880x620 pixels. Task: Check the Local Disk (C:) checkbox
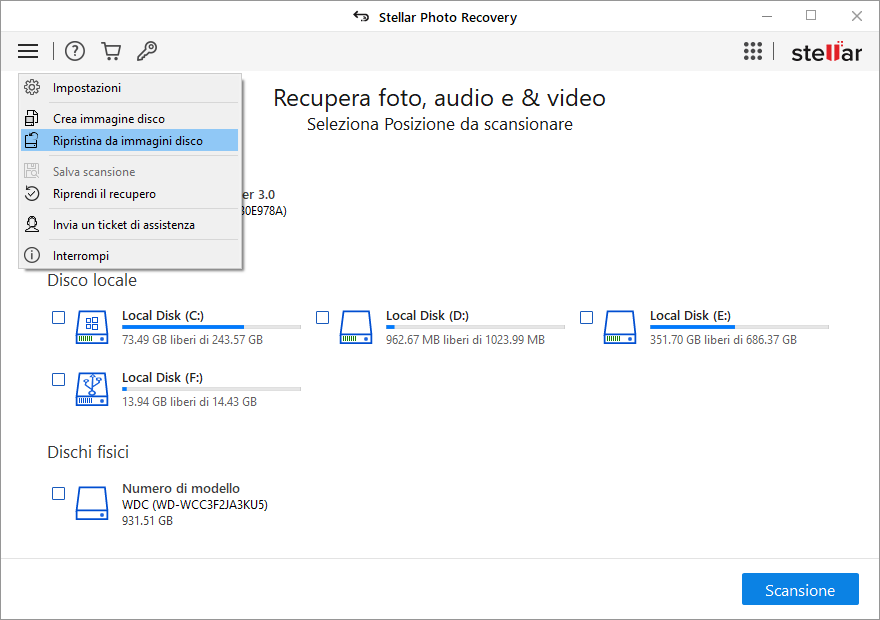(59, 318)
